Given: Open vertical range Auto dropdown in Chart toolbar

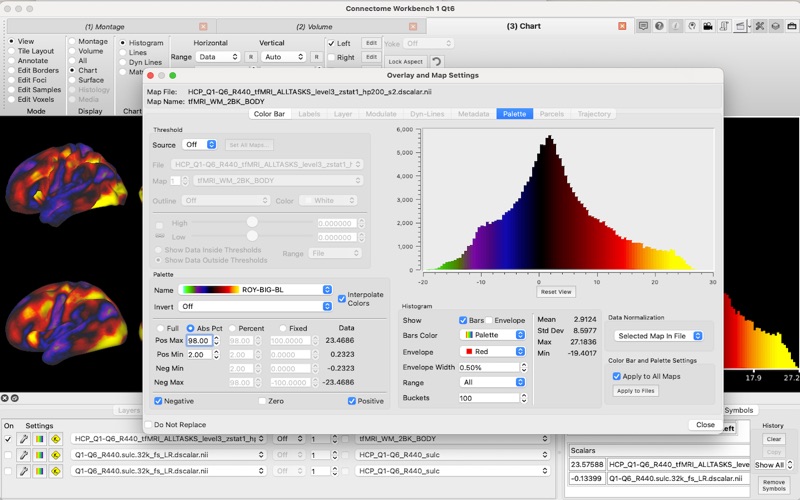Looking at the screenshot, I should tap(283, 57).
